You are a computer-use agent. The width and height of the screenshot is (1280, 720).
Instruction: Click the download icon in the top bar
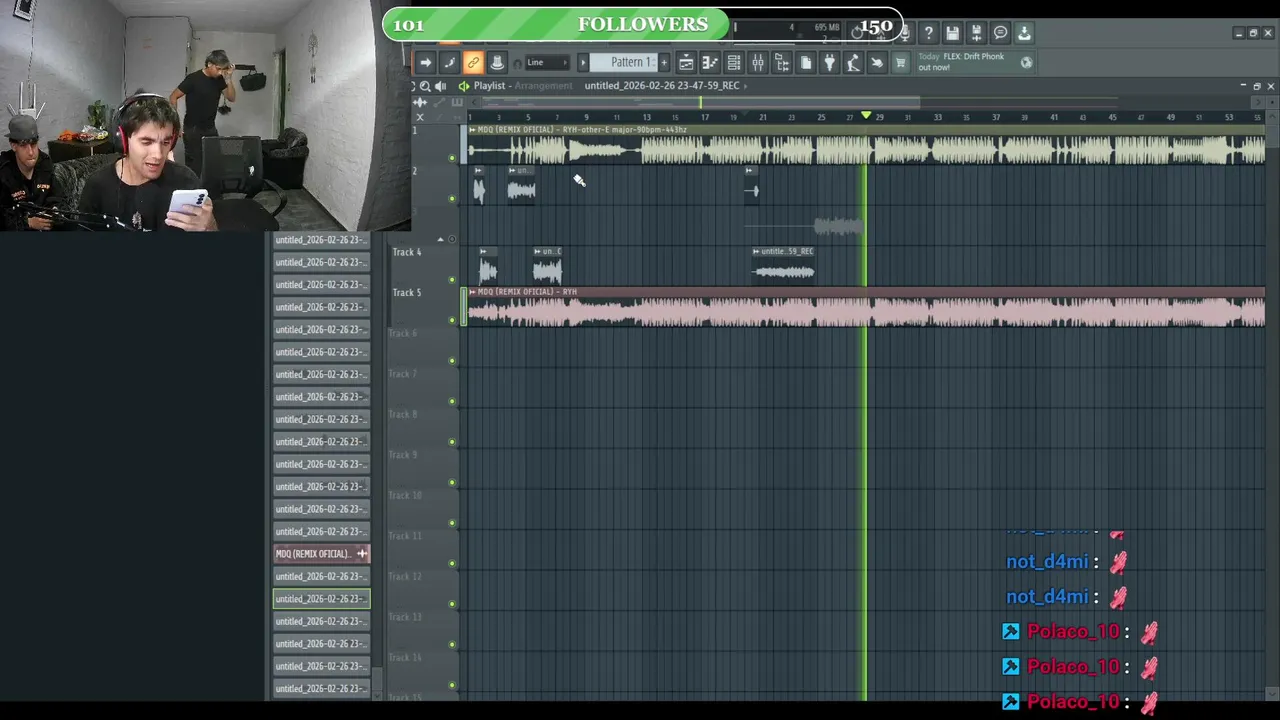pos(1024,33)
